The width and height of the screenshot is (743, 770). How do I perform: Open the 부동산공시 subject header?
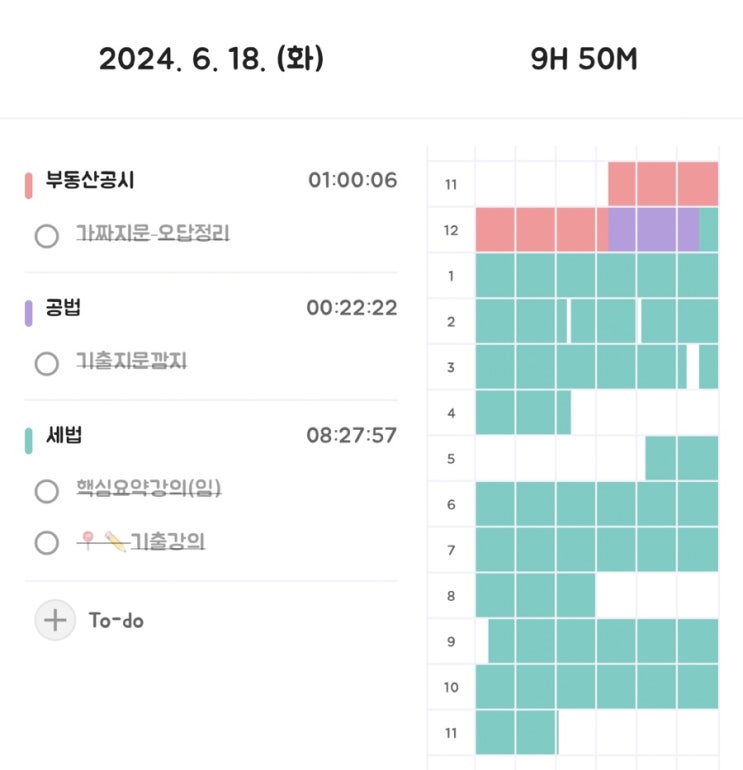(x=90, y=180)
